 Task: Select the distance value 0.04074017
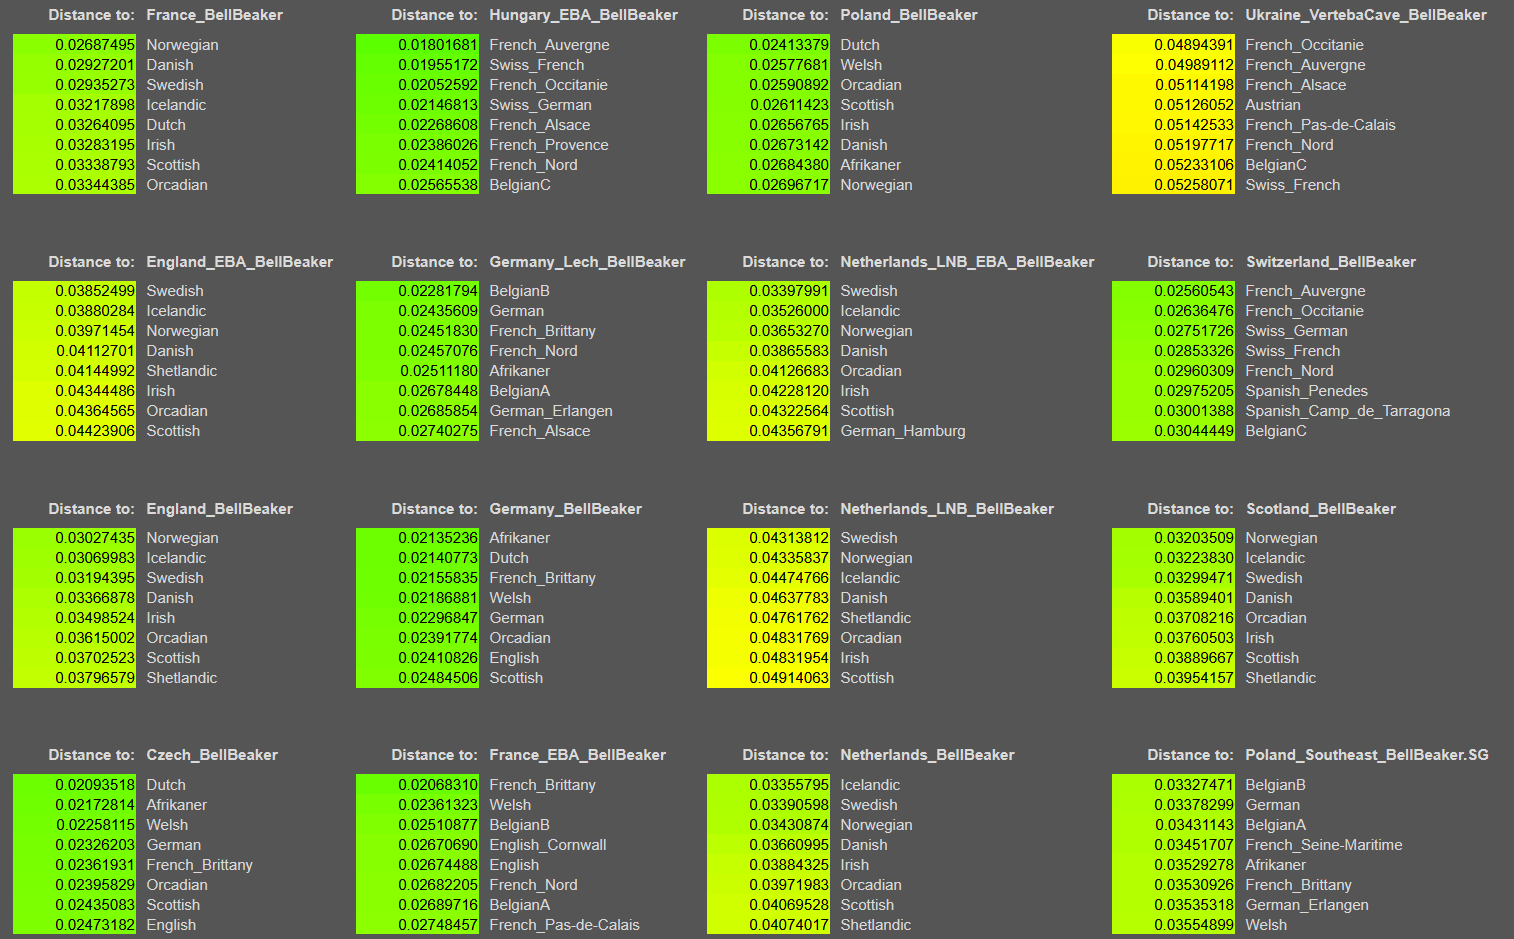789,925
